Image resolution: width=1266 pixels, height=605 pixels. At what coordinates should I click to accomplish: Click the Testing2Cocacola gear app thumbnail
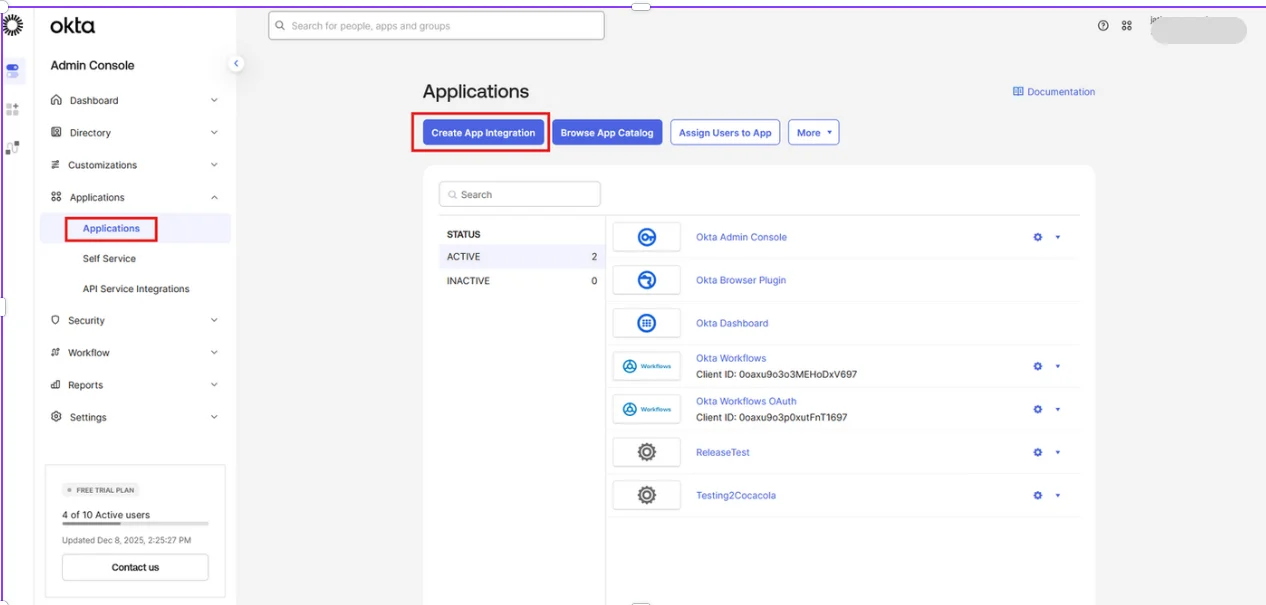tap(646, 494)
